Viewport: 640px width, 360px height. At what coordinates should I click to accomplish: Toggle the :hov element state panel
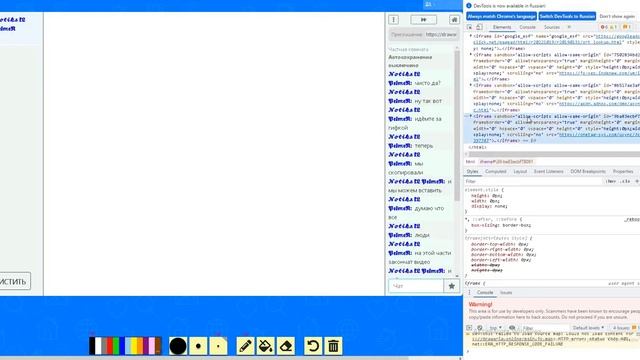[x=611, y=181]
